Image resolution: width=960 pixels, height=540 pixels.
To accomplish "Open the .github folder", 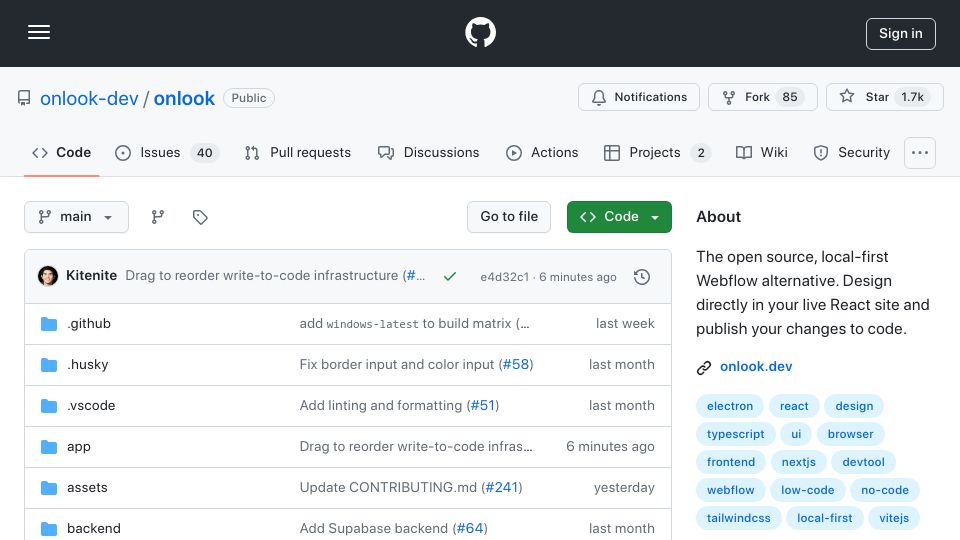I will 89,323.
